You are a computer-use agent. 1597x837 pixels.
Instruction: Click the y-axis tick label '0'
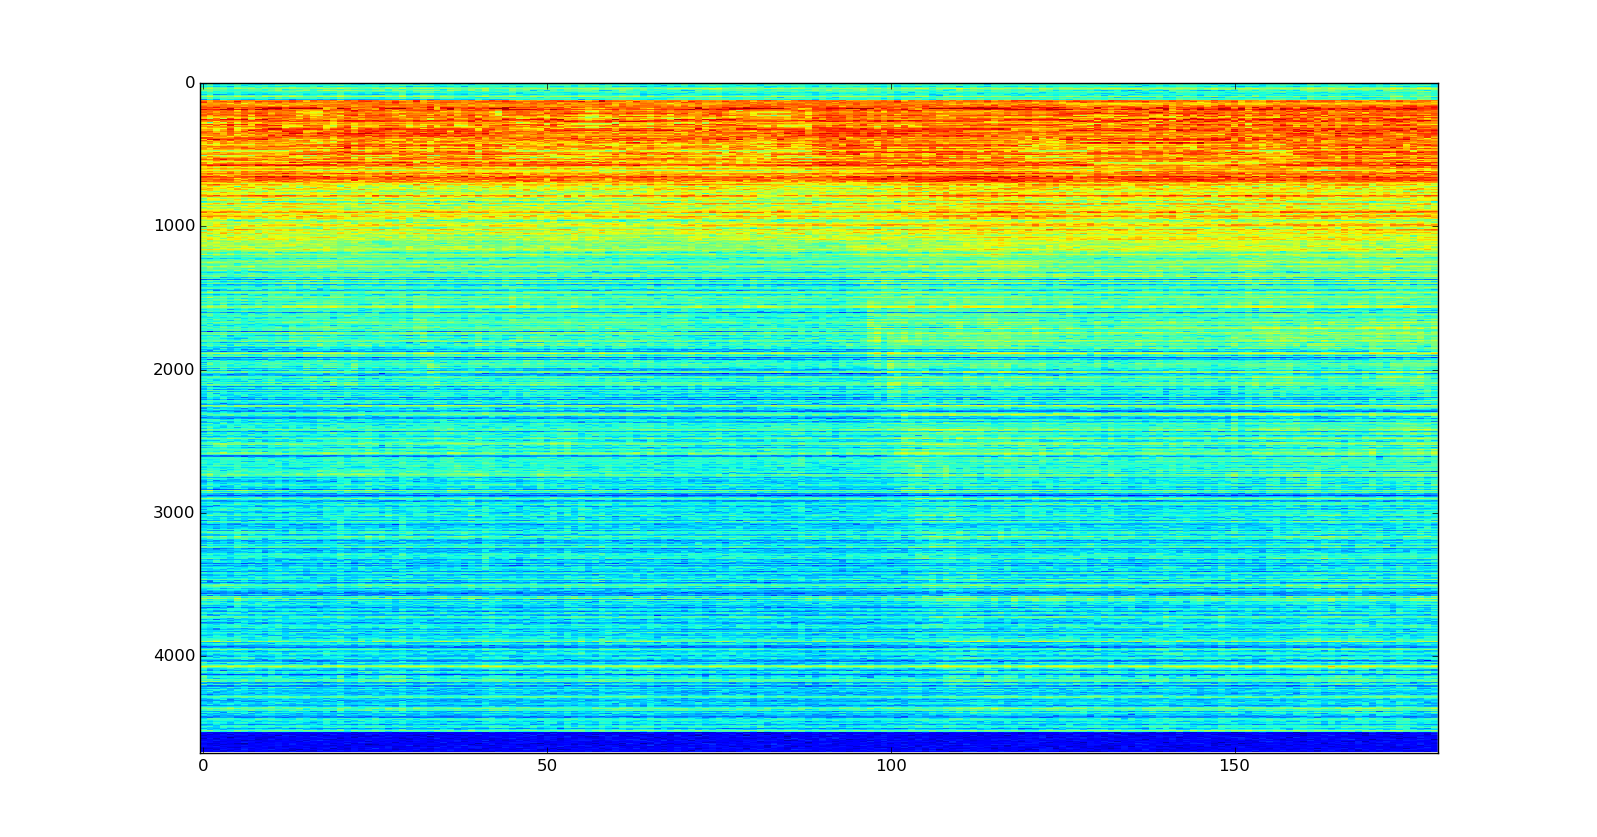click(190, 83)
